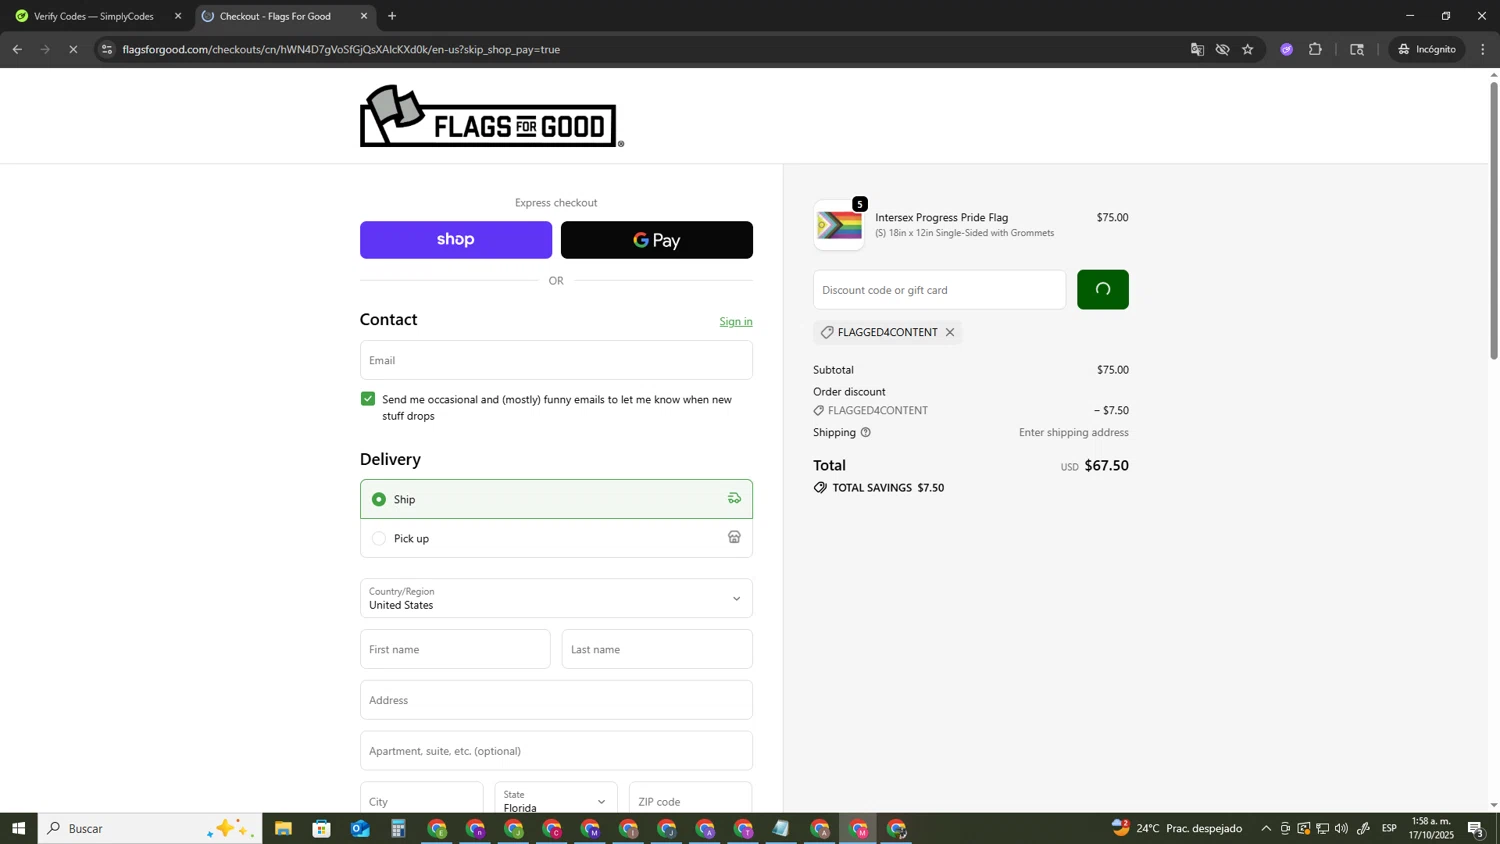Open the weather widget 24°C
Viewport: 1500px width, 844px height.
[1177, 828]
